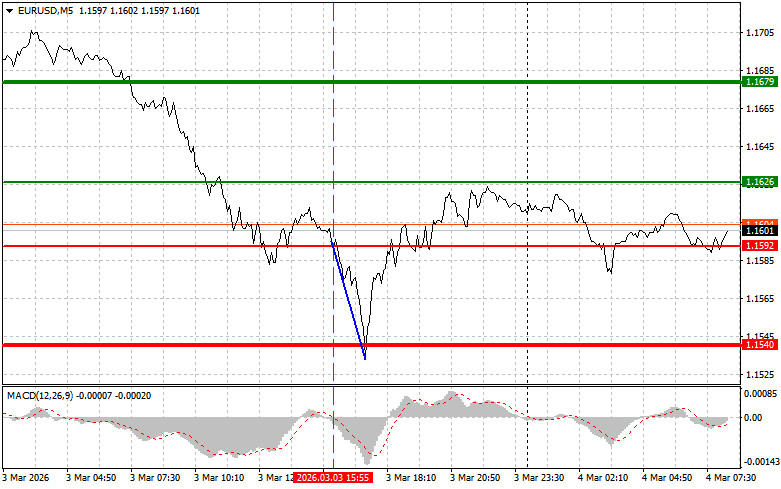
Task: Click the black 1.1601 current price label
Action: (x=756, y=231)
